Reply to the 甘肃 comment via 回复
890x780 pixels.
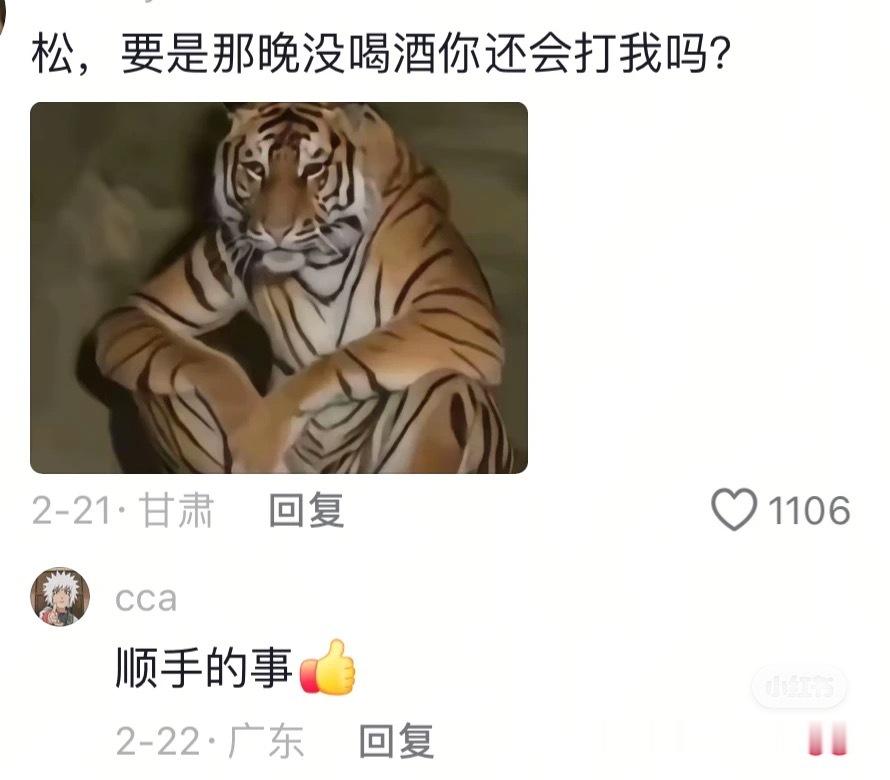point(307,510)
